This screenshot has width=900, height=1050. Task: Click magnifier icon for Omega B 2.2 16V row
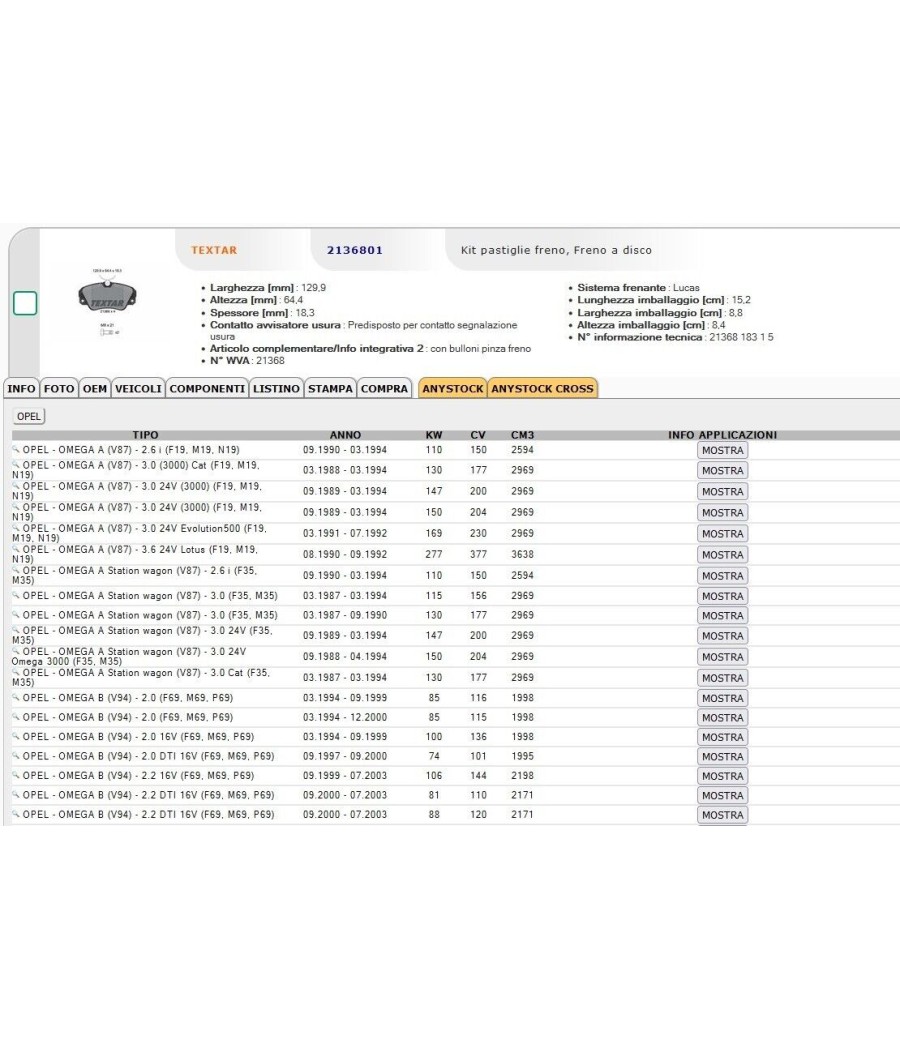[16, 775]
